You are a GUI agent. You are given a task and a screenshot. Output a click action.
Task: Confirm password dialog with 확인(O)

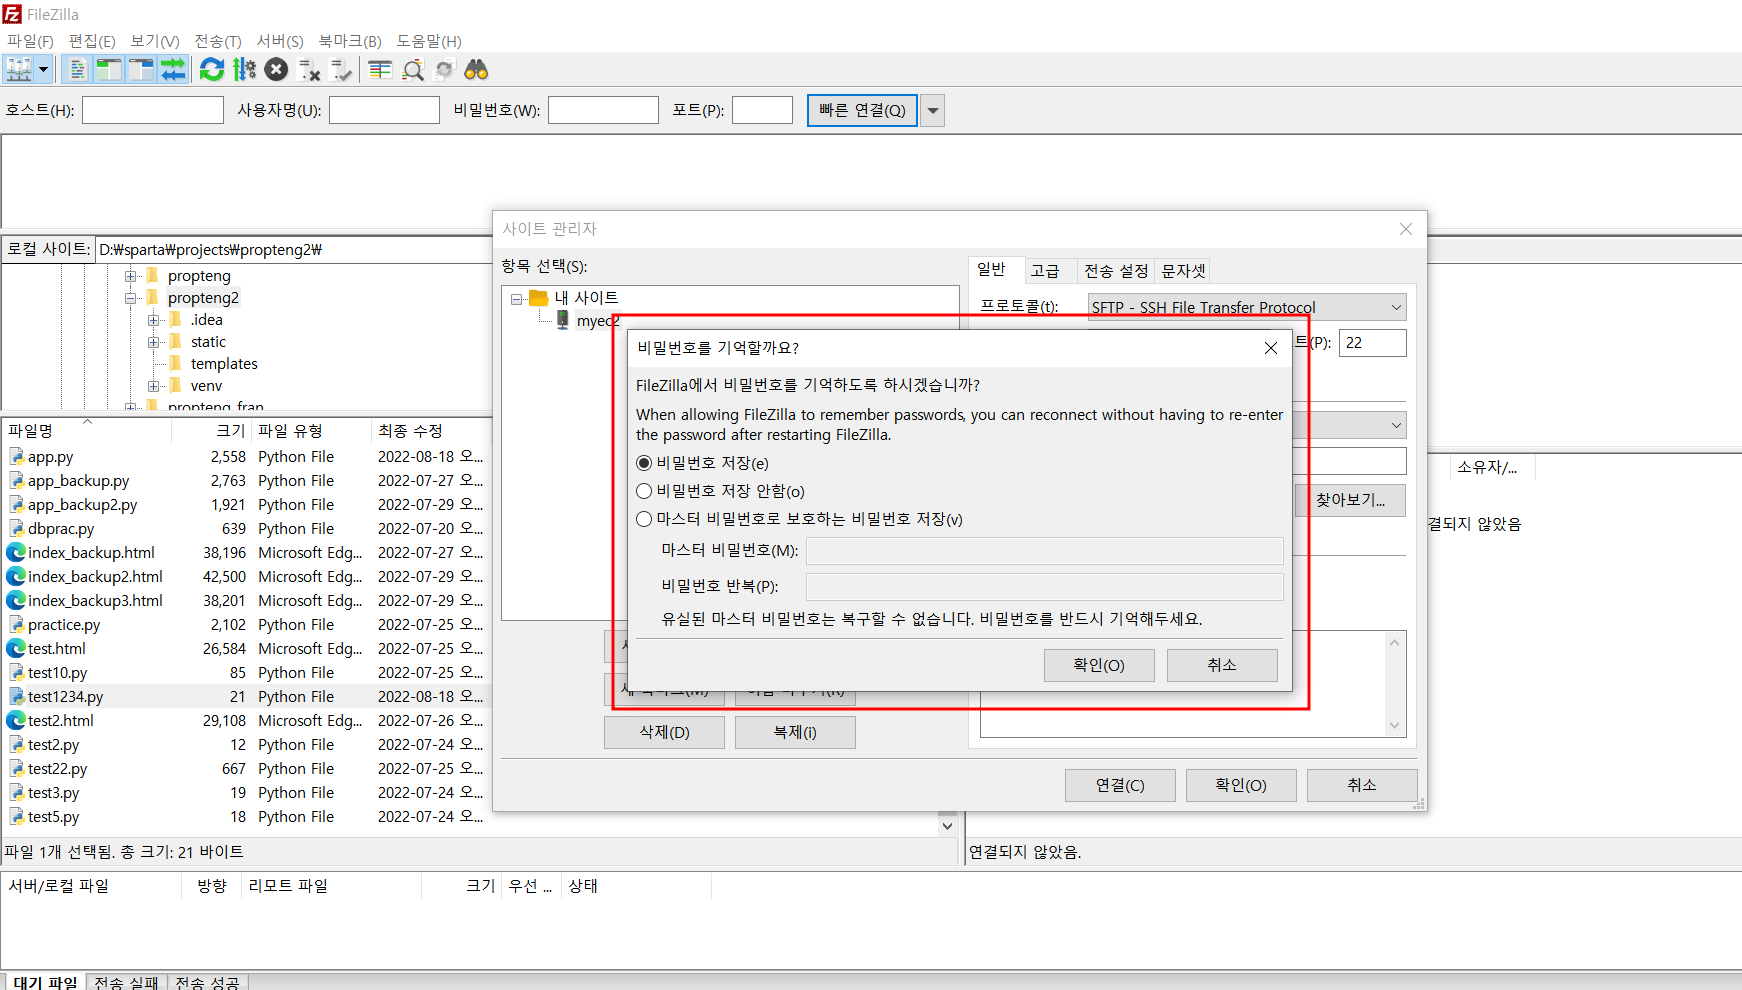tap(1099, 665)
